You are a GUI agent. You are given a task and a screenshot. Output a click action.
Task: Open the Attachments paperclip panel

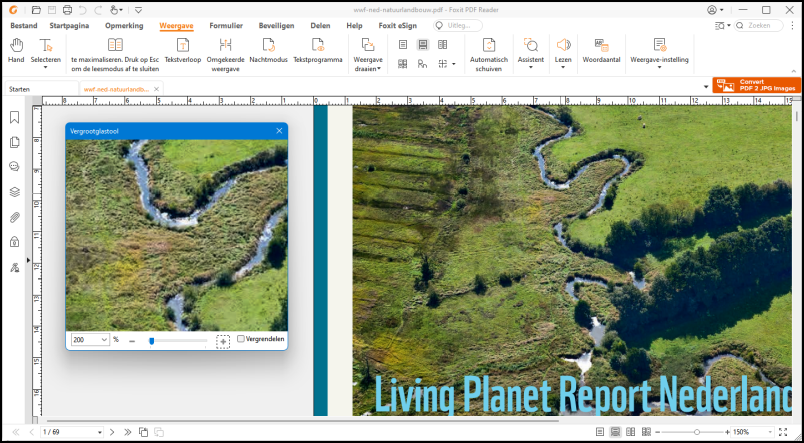click(14, 217)
